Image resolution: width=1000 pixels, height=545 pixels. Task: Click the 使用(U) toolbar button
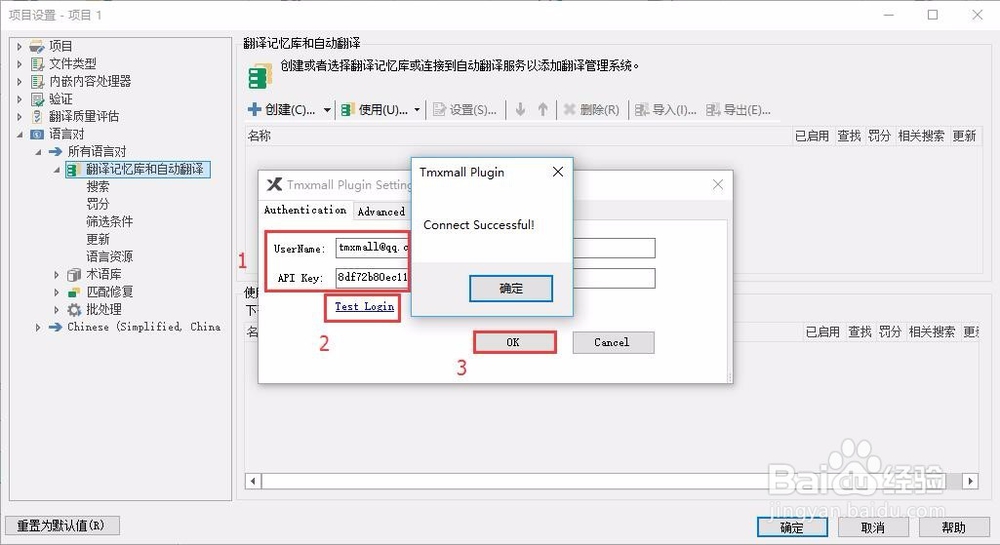(x=374, y=110)
